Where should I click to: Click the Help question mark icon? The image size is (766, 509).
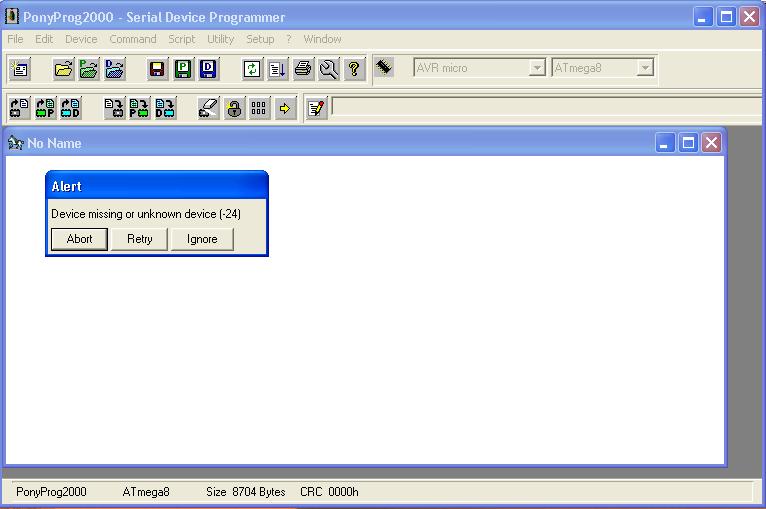pyautogui.click(x=354, y=69)
